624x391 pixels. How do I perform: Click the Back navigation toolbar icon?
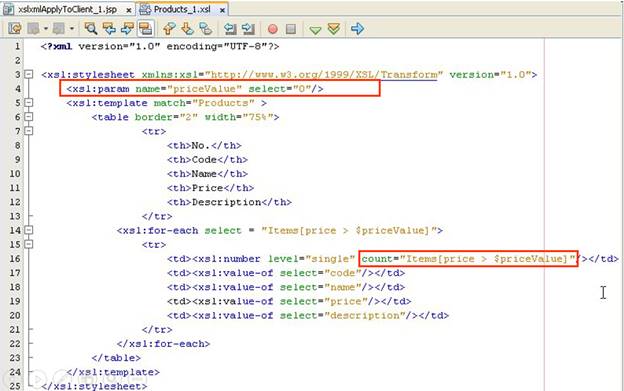click(34, 28)
